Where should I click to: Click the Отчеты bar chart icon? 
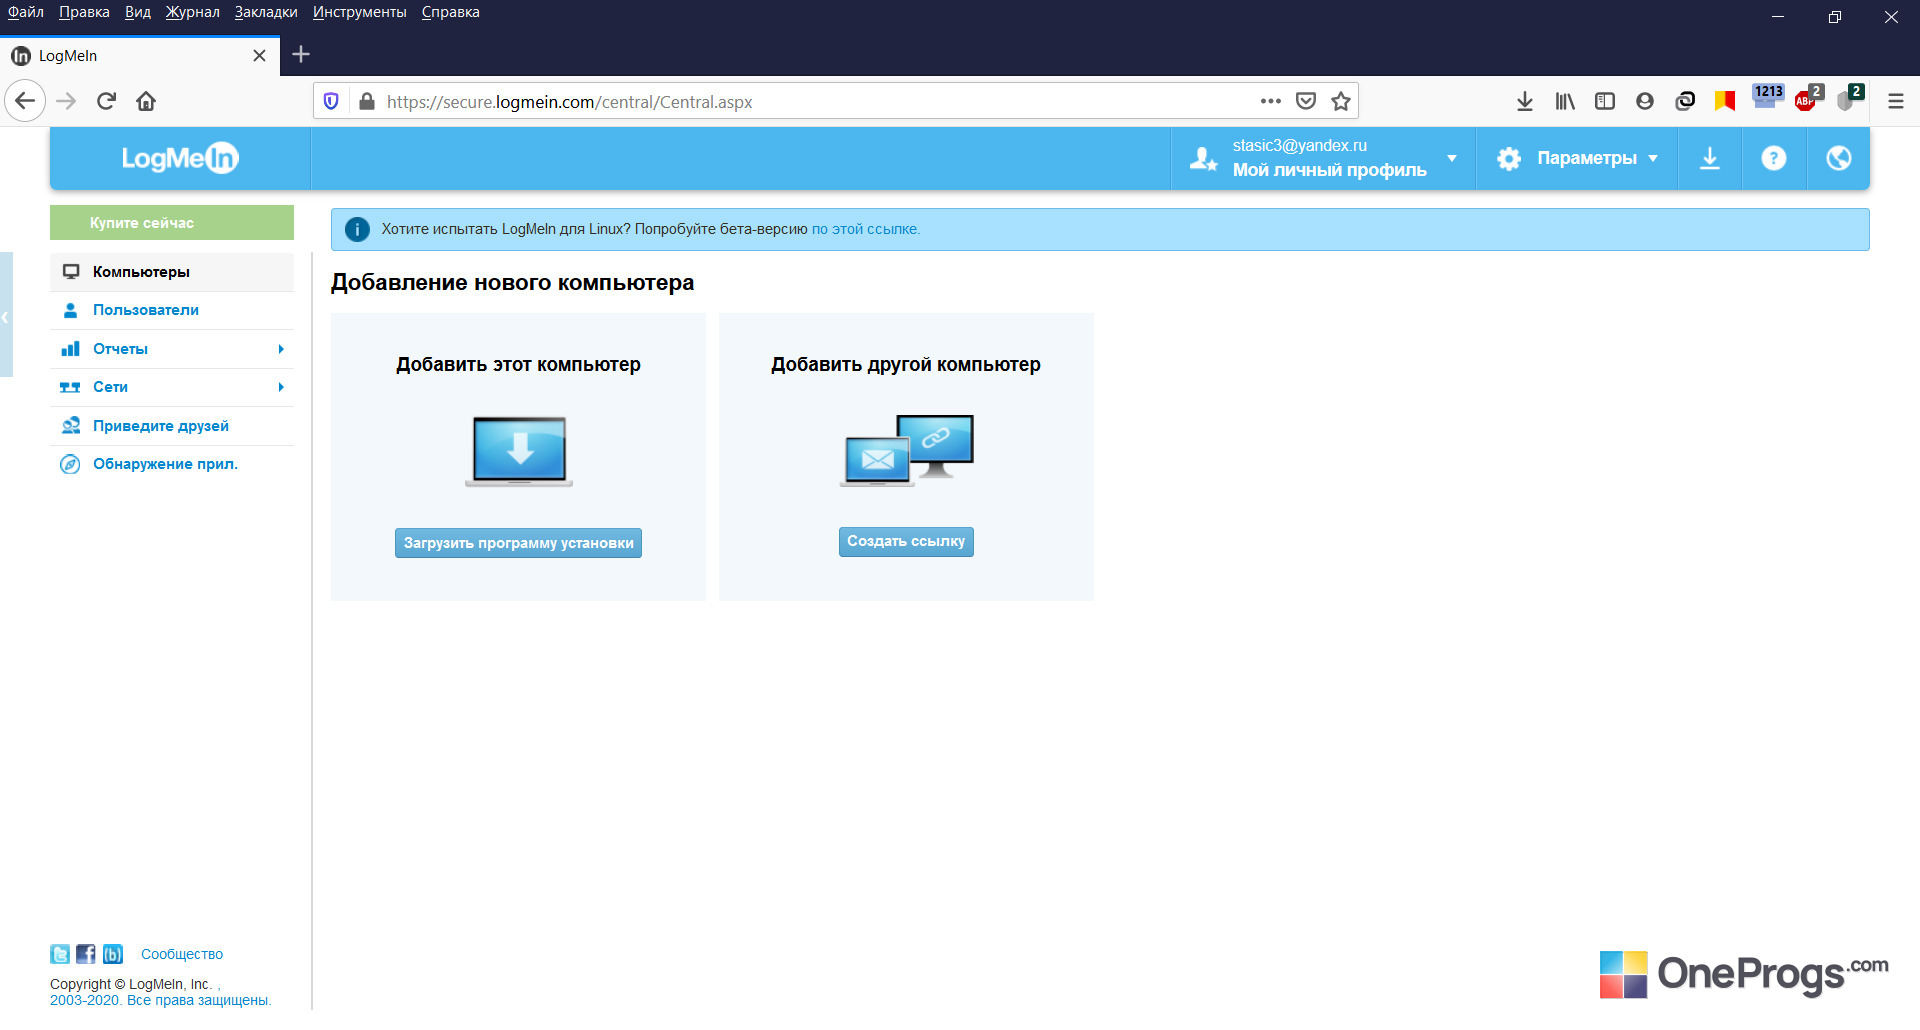click(70, 349)
